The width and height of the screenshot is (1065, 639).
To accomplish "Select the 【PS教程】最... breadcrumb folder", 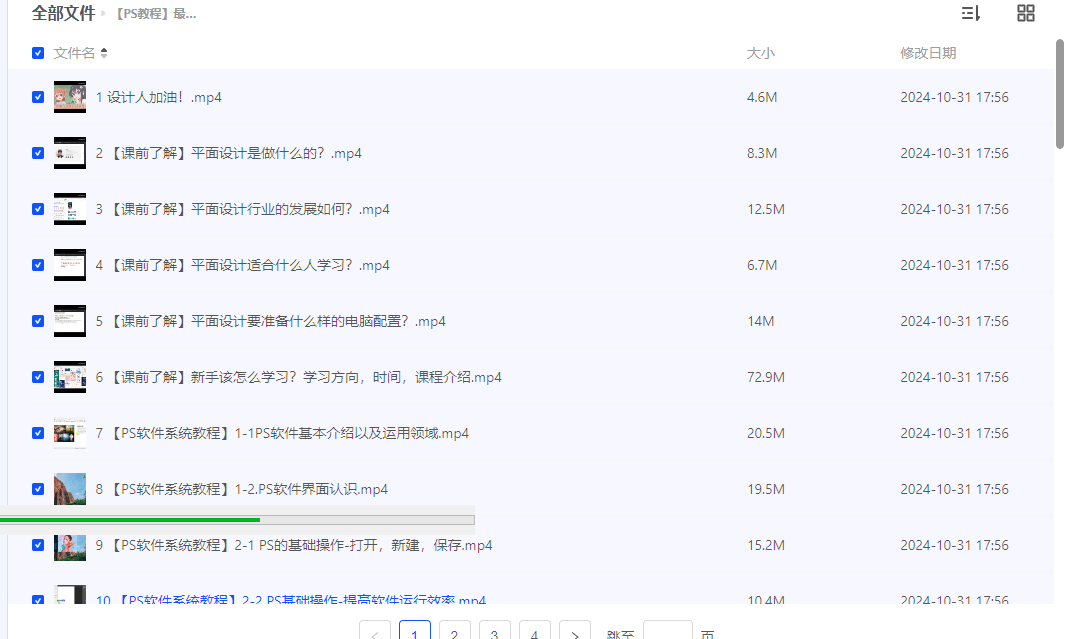I will (x=156, y=14).
